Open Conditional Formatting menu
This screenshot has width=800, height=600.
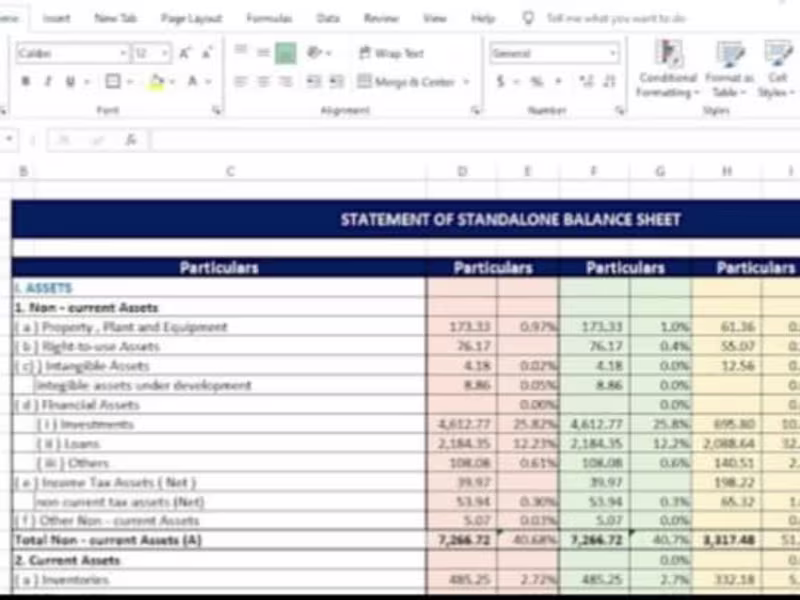pyautogui.click(x=668, y=69)
